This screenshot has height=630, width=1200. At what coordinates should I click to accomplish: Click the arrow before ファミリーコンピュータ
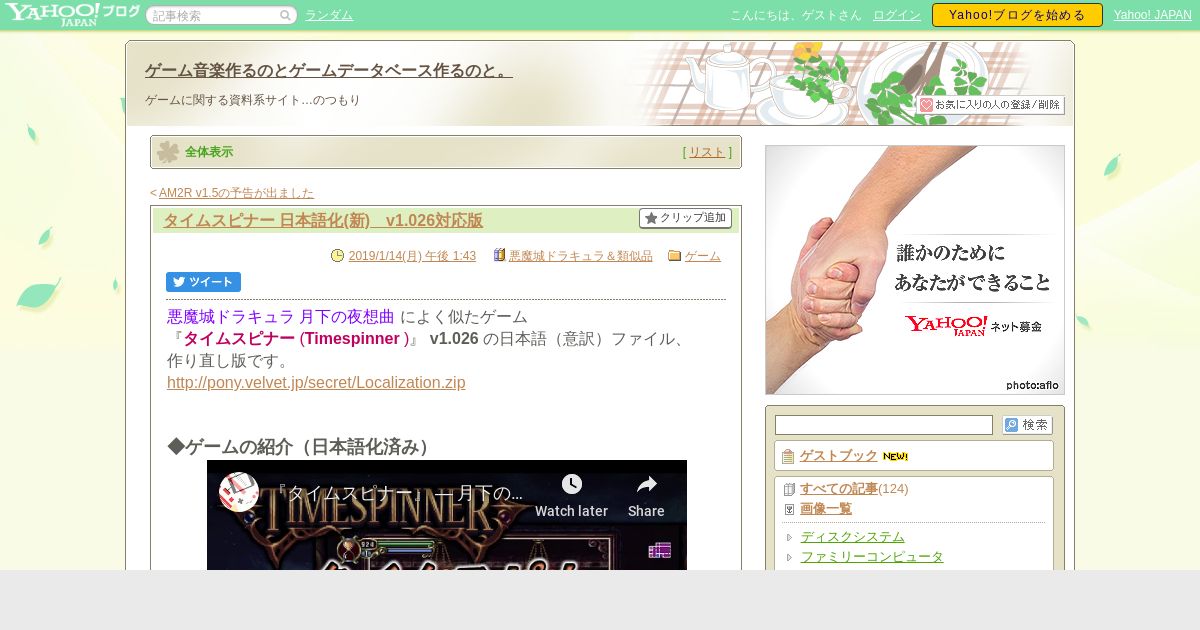tap(789, 558)
